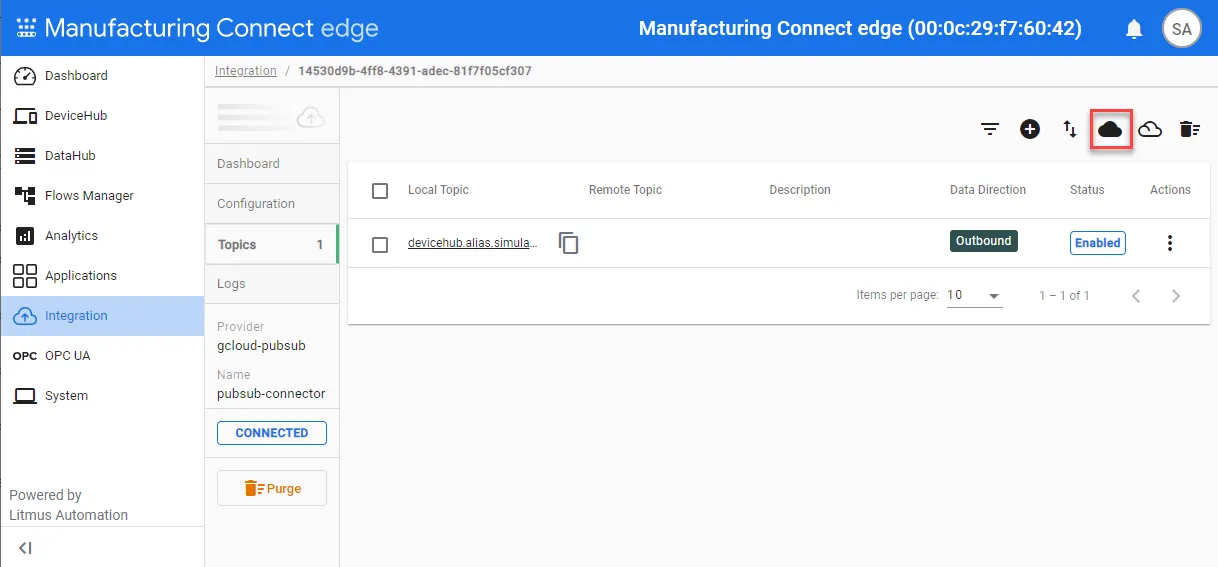Click the Outbound data direction badge
The width and height of the screenshot is (1218, 567).
coord(984,241)
